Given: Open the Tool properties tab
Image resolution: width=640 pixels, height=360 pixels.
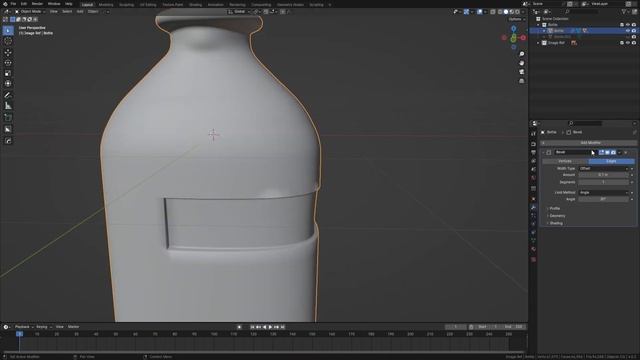Looking at the screenshot, I should pos(533,134).
